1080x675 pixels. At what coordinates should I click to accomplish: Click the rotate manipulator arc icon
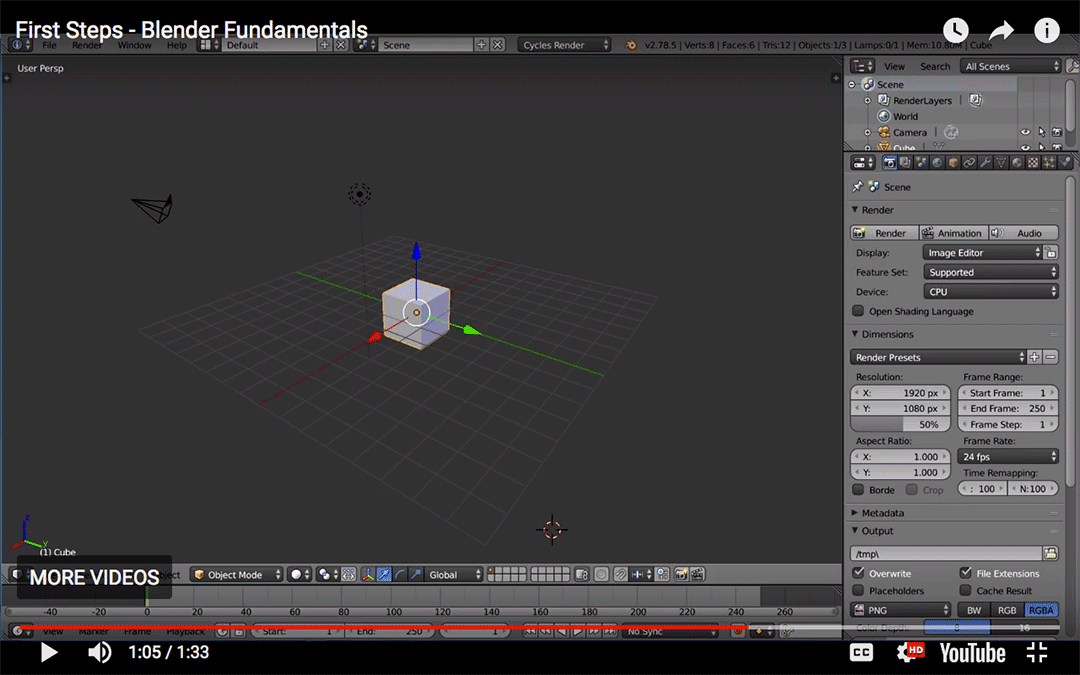click(400, 574)
